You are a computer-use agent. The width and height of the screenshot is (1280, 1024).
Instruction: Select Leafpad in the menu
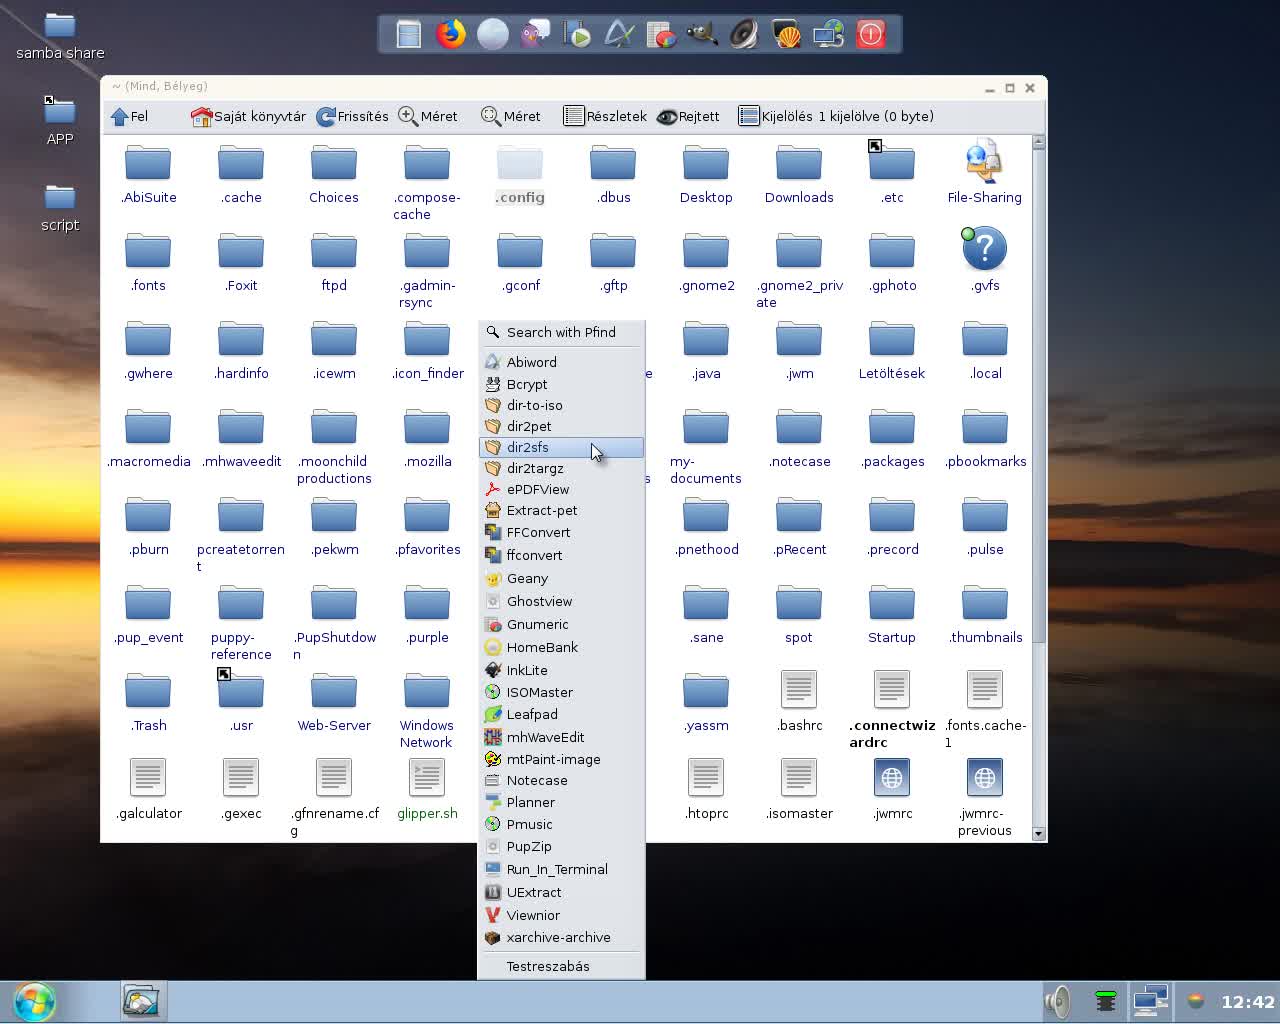[561, 714]
